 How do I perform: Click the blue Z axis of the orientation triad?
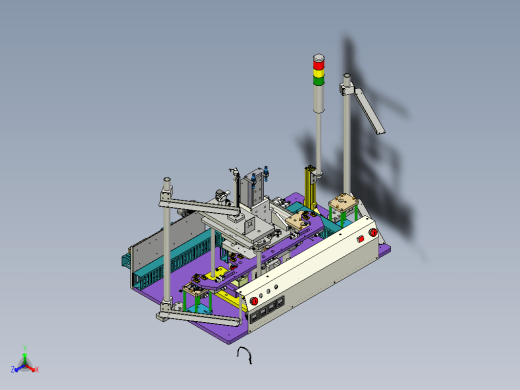click(17, 369)
